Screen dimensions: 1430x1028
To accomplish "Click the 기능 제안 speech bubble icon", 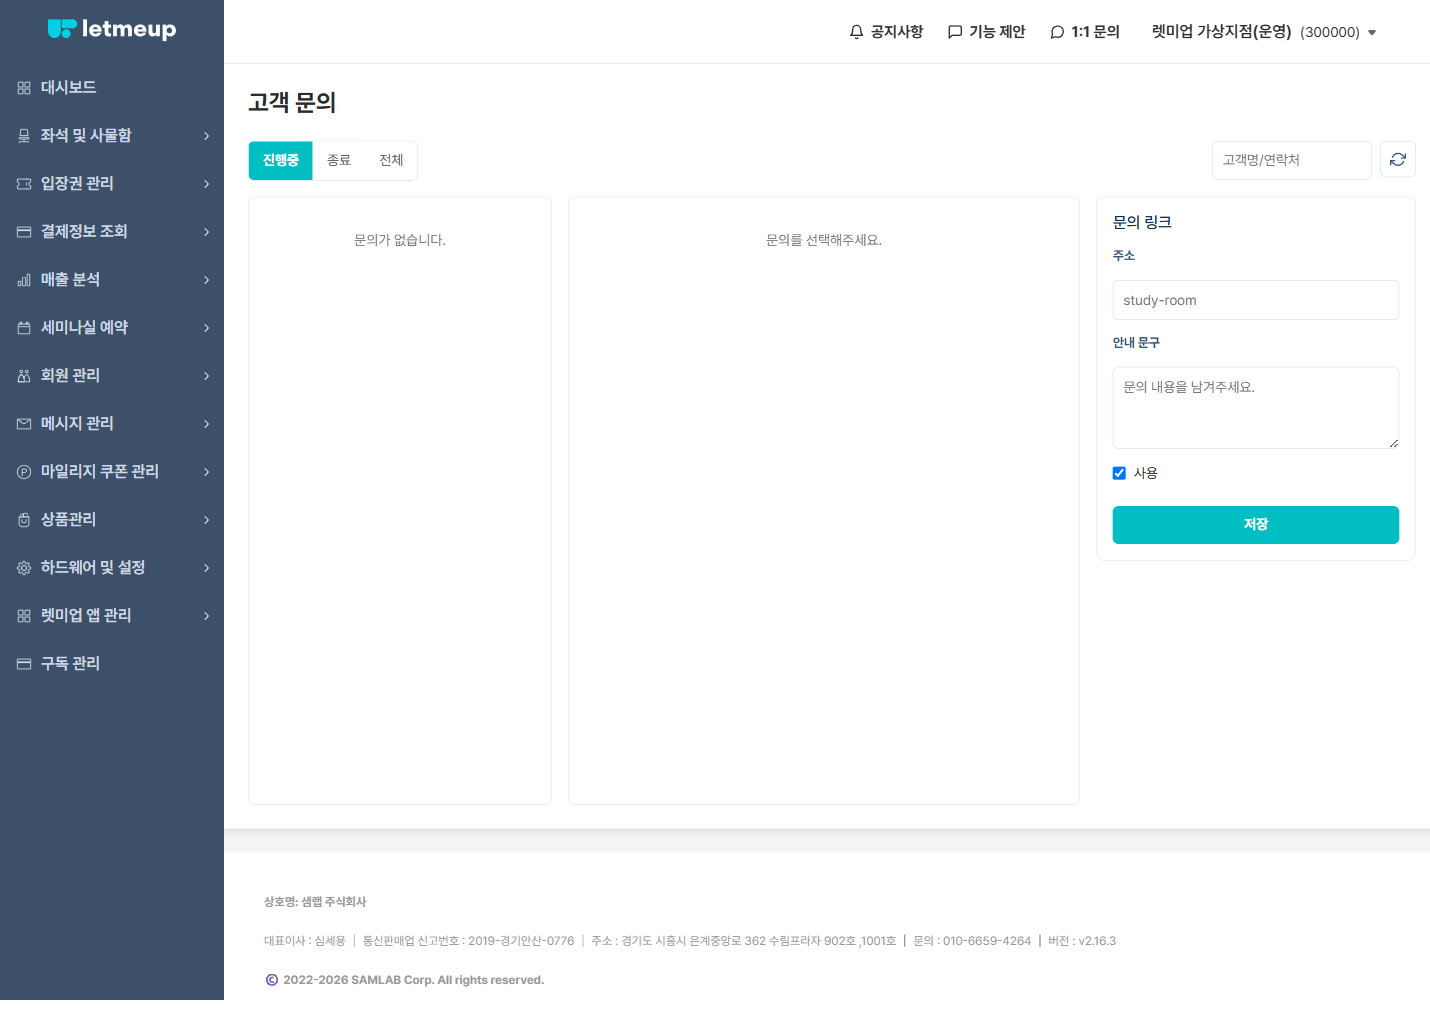I will tap(955, 32).
